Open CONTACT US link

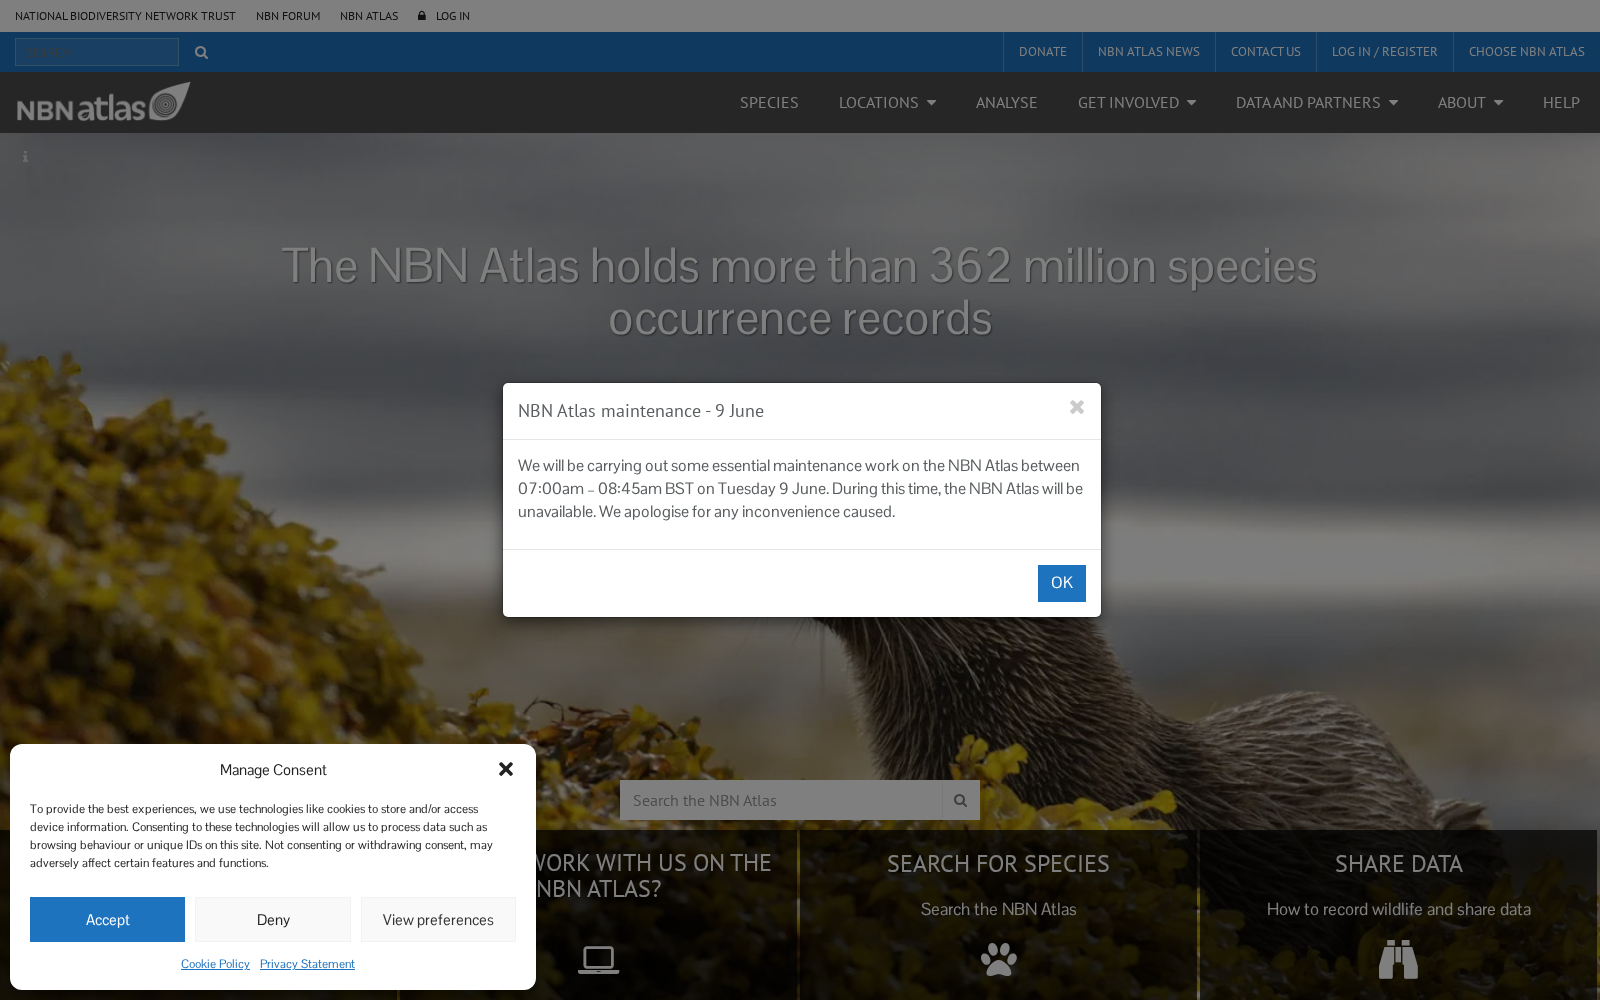(x=1266, y=52)
